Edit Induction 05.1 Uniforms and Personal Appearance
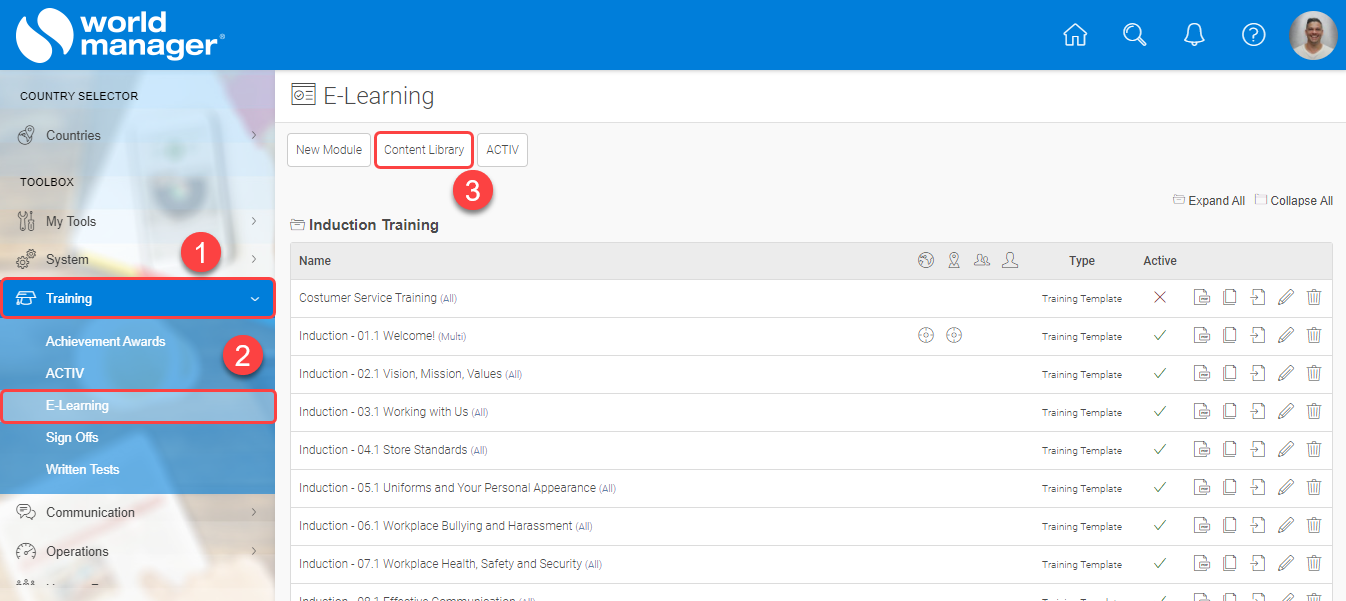The height and width of the screenshot is (601, 1346). 1286,487
